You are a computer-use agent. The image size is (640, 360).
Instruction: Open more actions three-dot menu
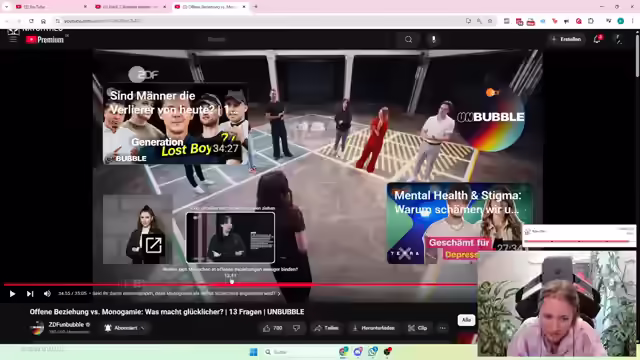pyautogui.click(x=442, y=328)
